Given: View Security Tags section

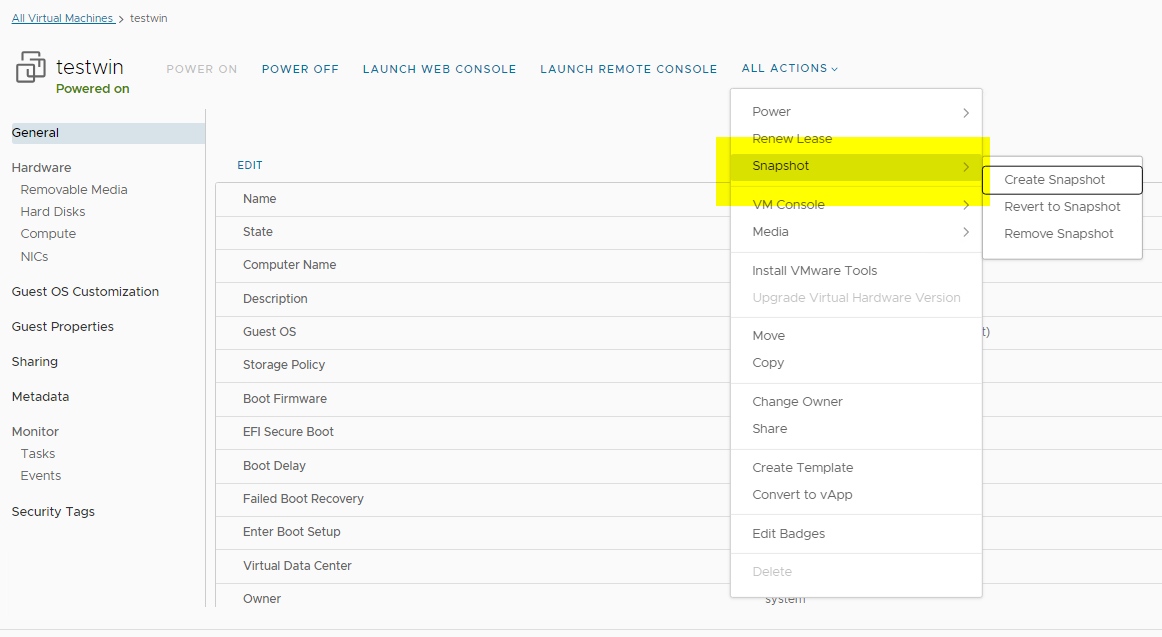Looking at the screenshot, I should coord(53,512).
